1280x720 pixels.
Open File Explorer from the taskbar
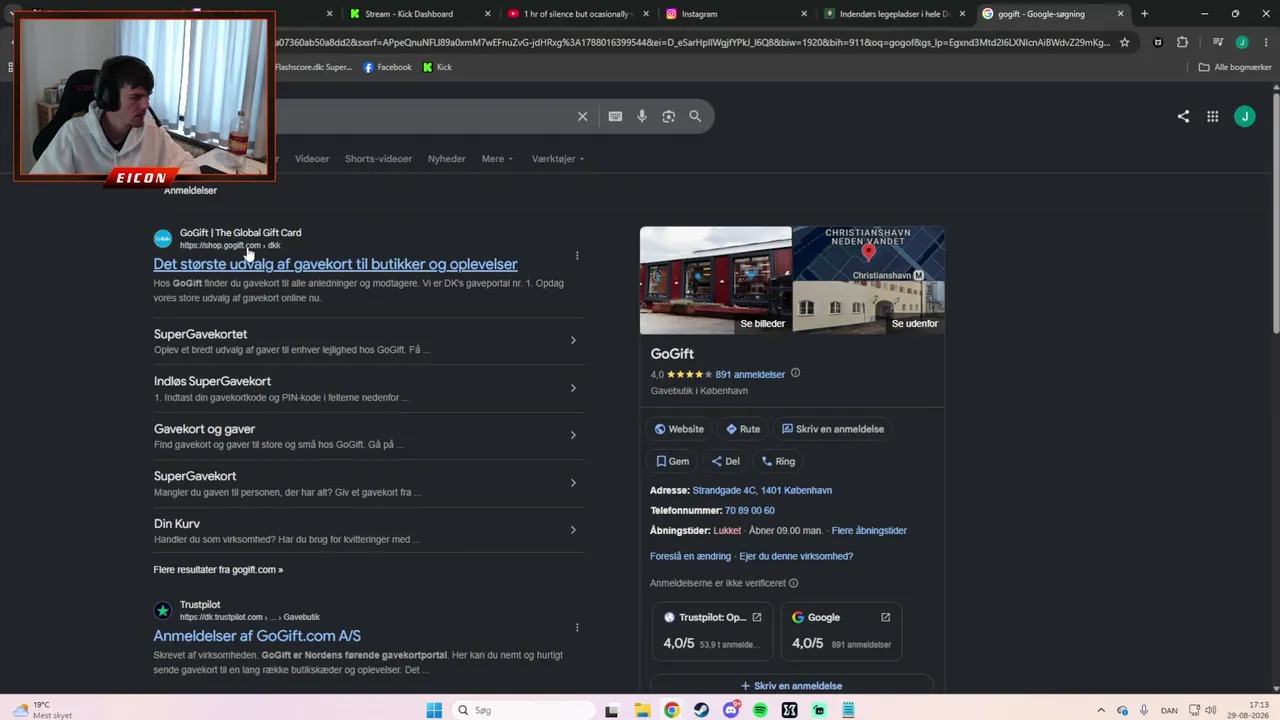pos(642,710)
